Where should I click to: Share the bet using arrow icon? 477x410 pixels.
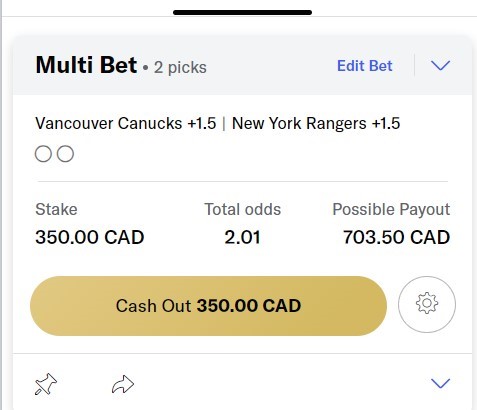[123, 384]
